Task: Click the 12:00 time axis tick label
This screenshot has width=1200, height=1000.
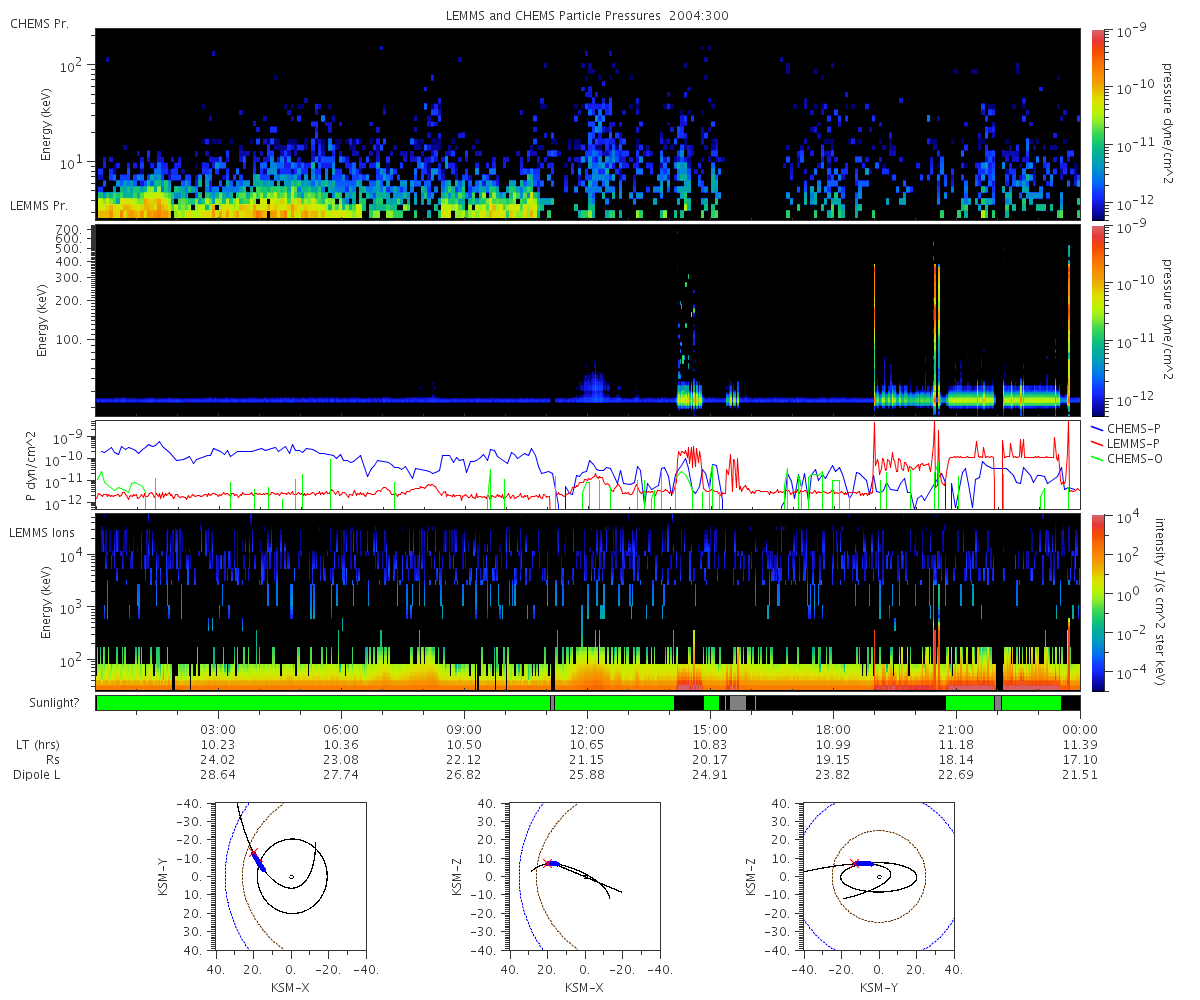Action: click(x=587, y=730)
